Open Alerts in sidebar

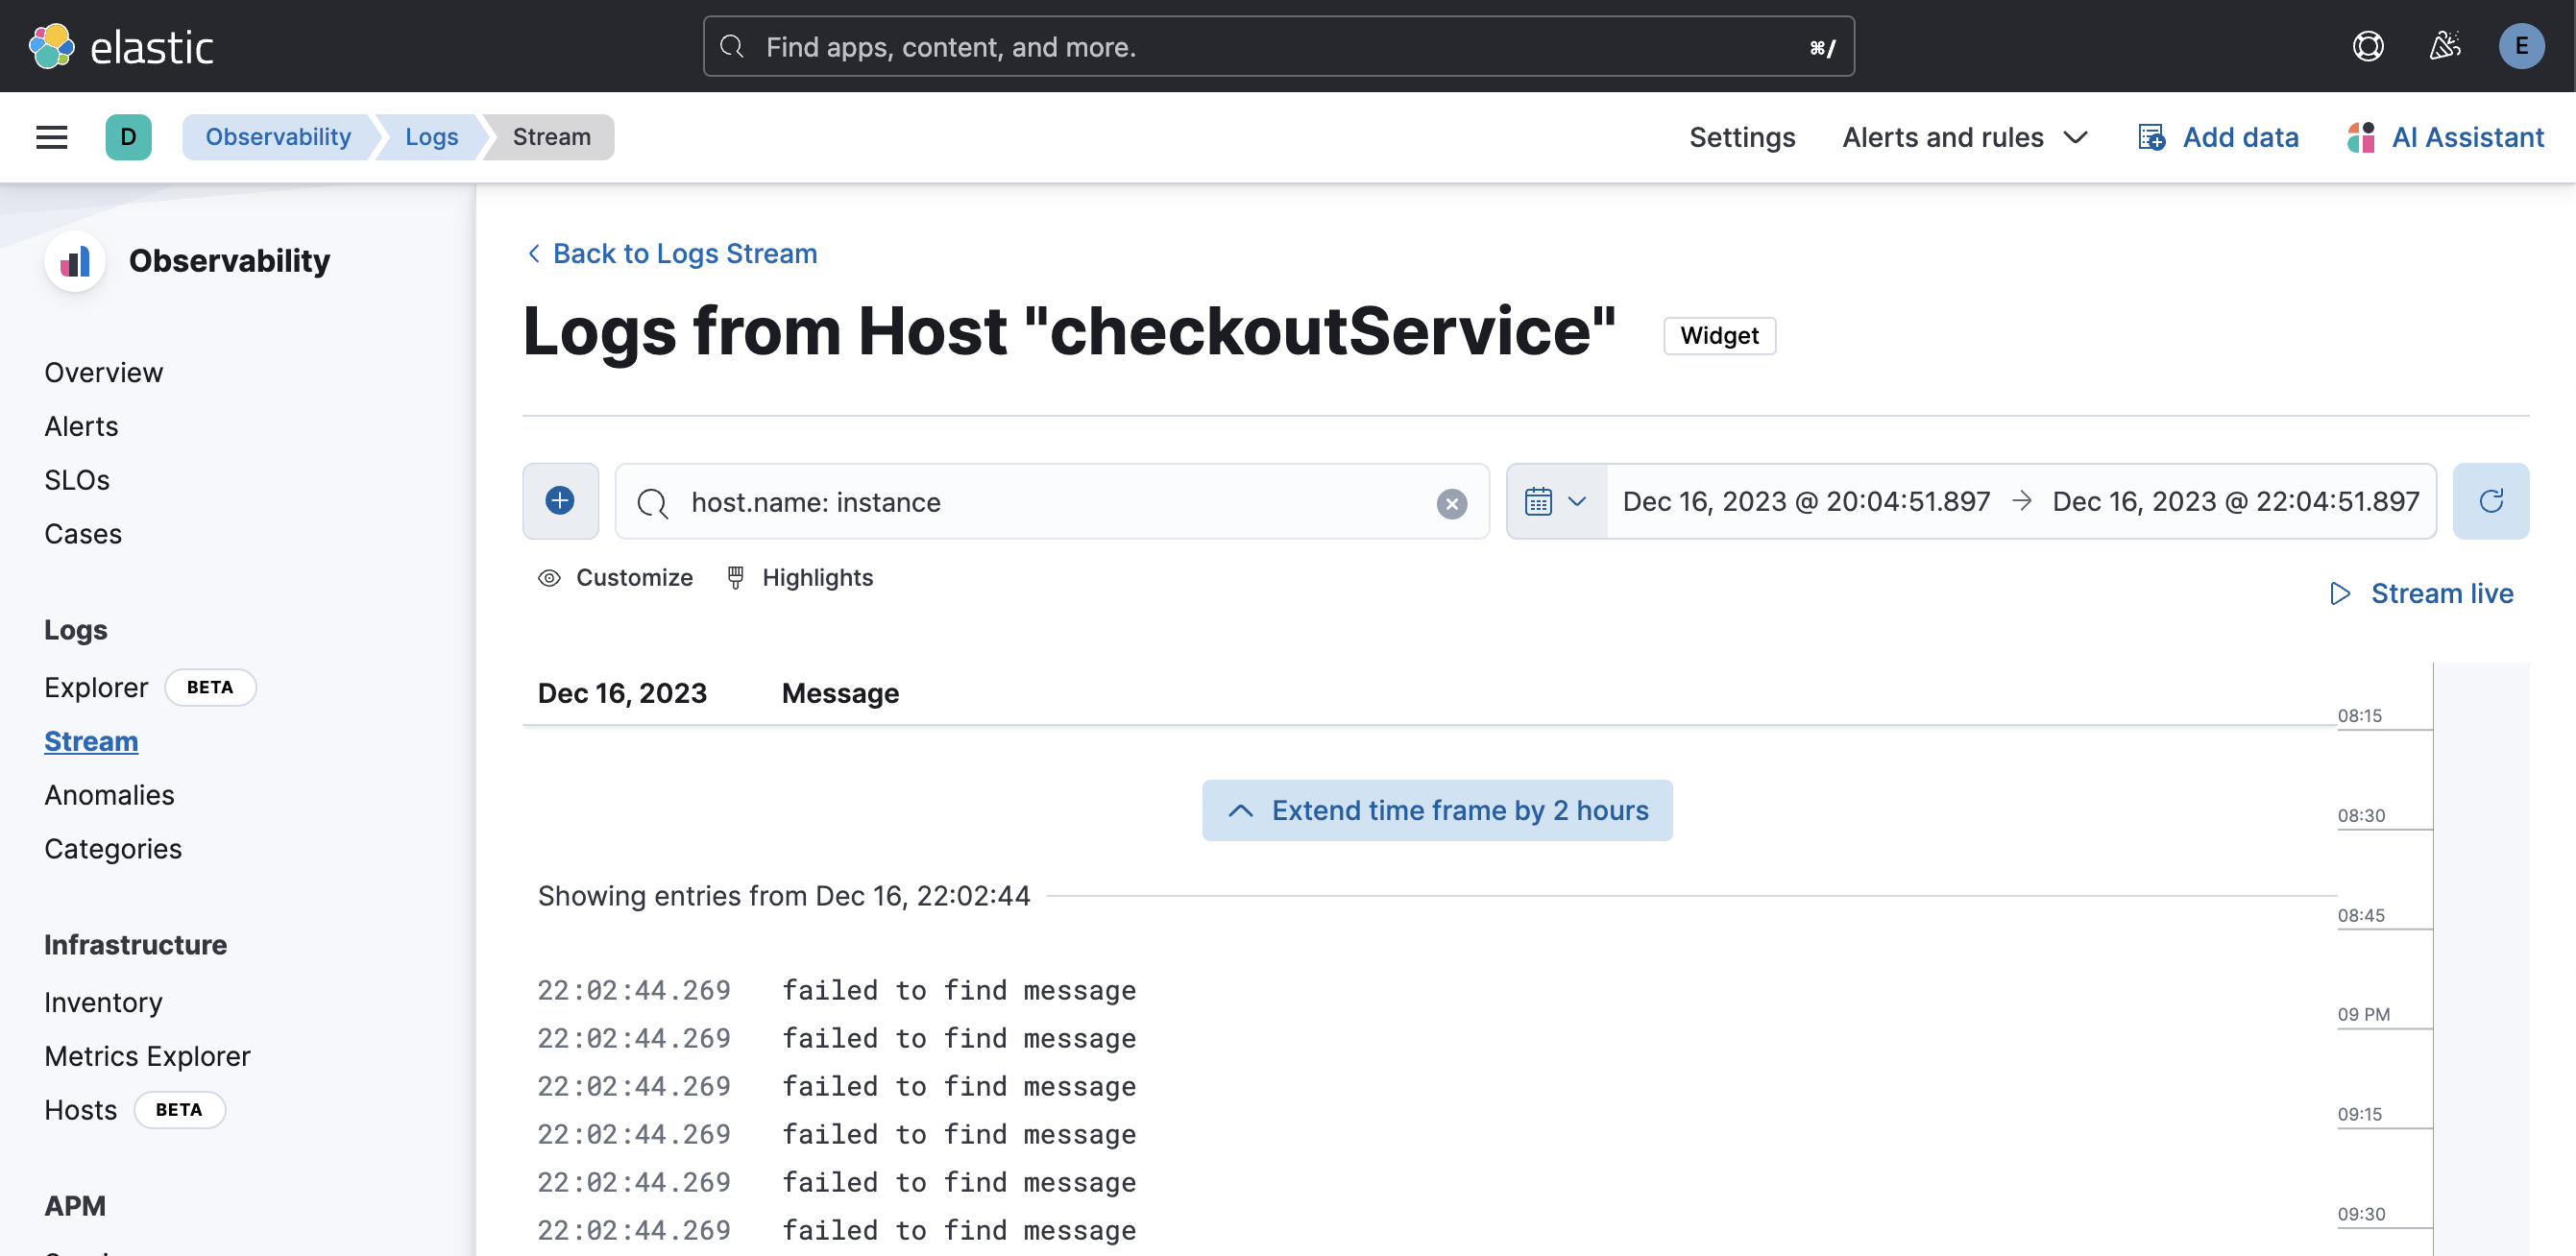click(x=81, y=427)
